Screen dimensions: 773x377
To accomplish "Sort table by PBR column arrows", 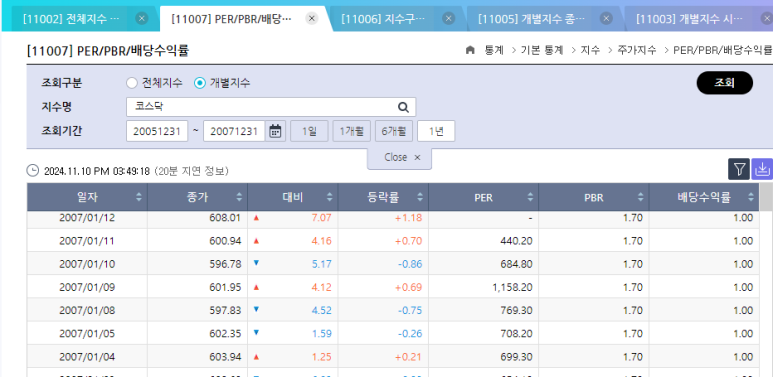I will (x=640, y=198).
